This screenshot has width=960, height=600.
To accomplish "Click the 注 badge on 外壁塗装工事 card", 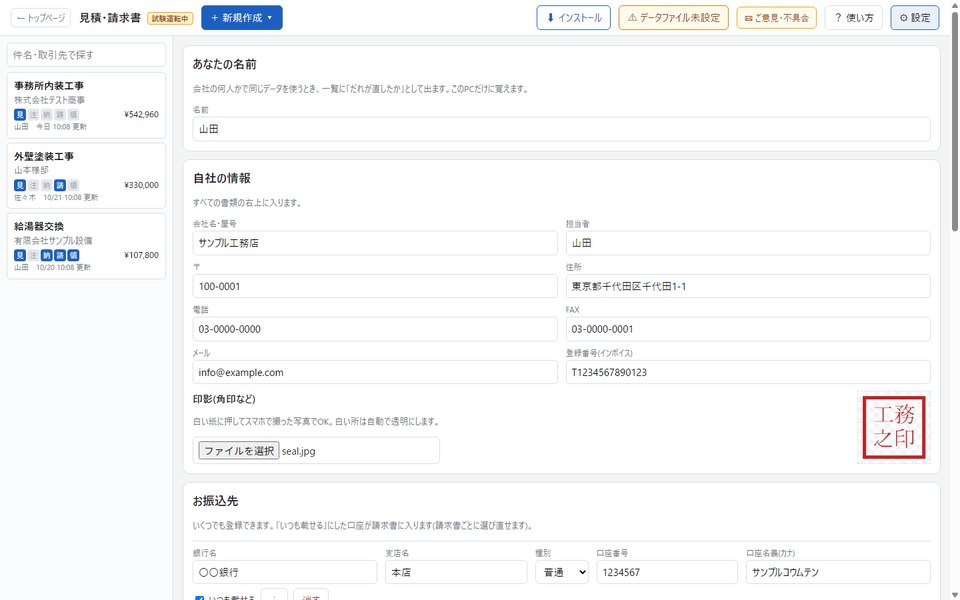I will [x=33, y=185].
